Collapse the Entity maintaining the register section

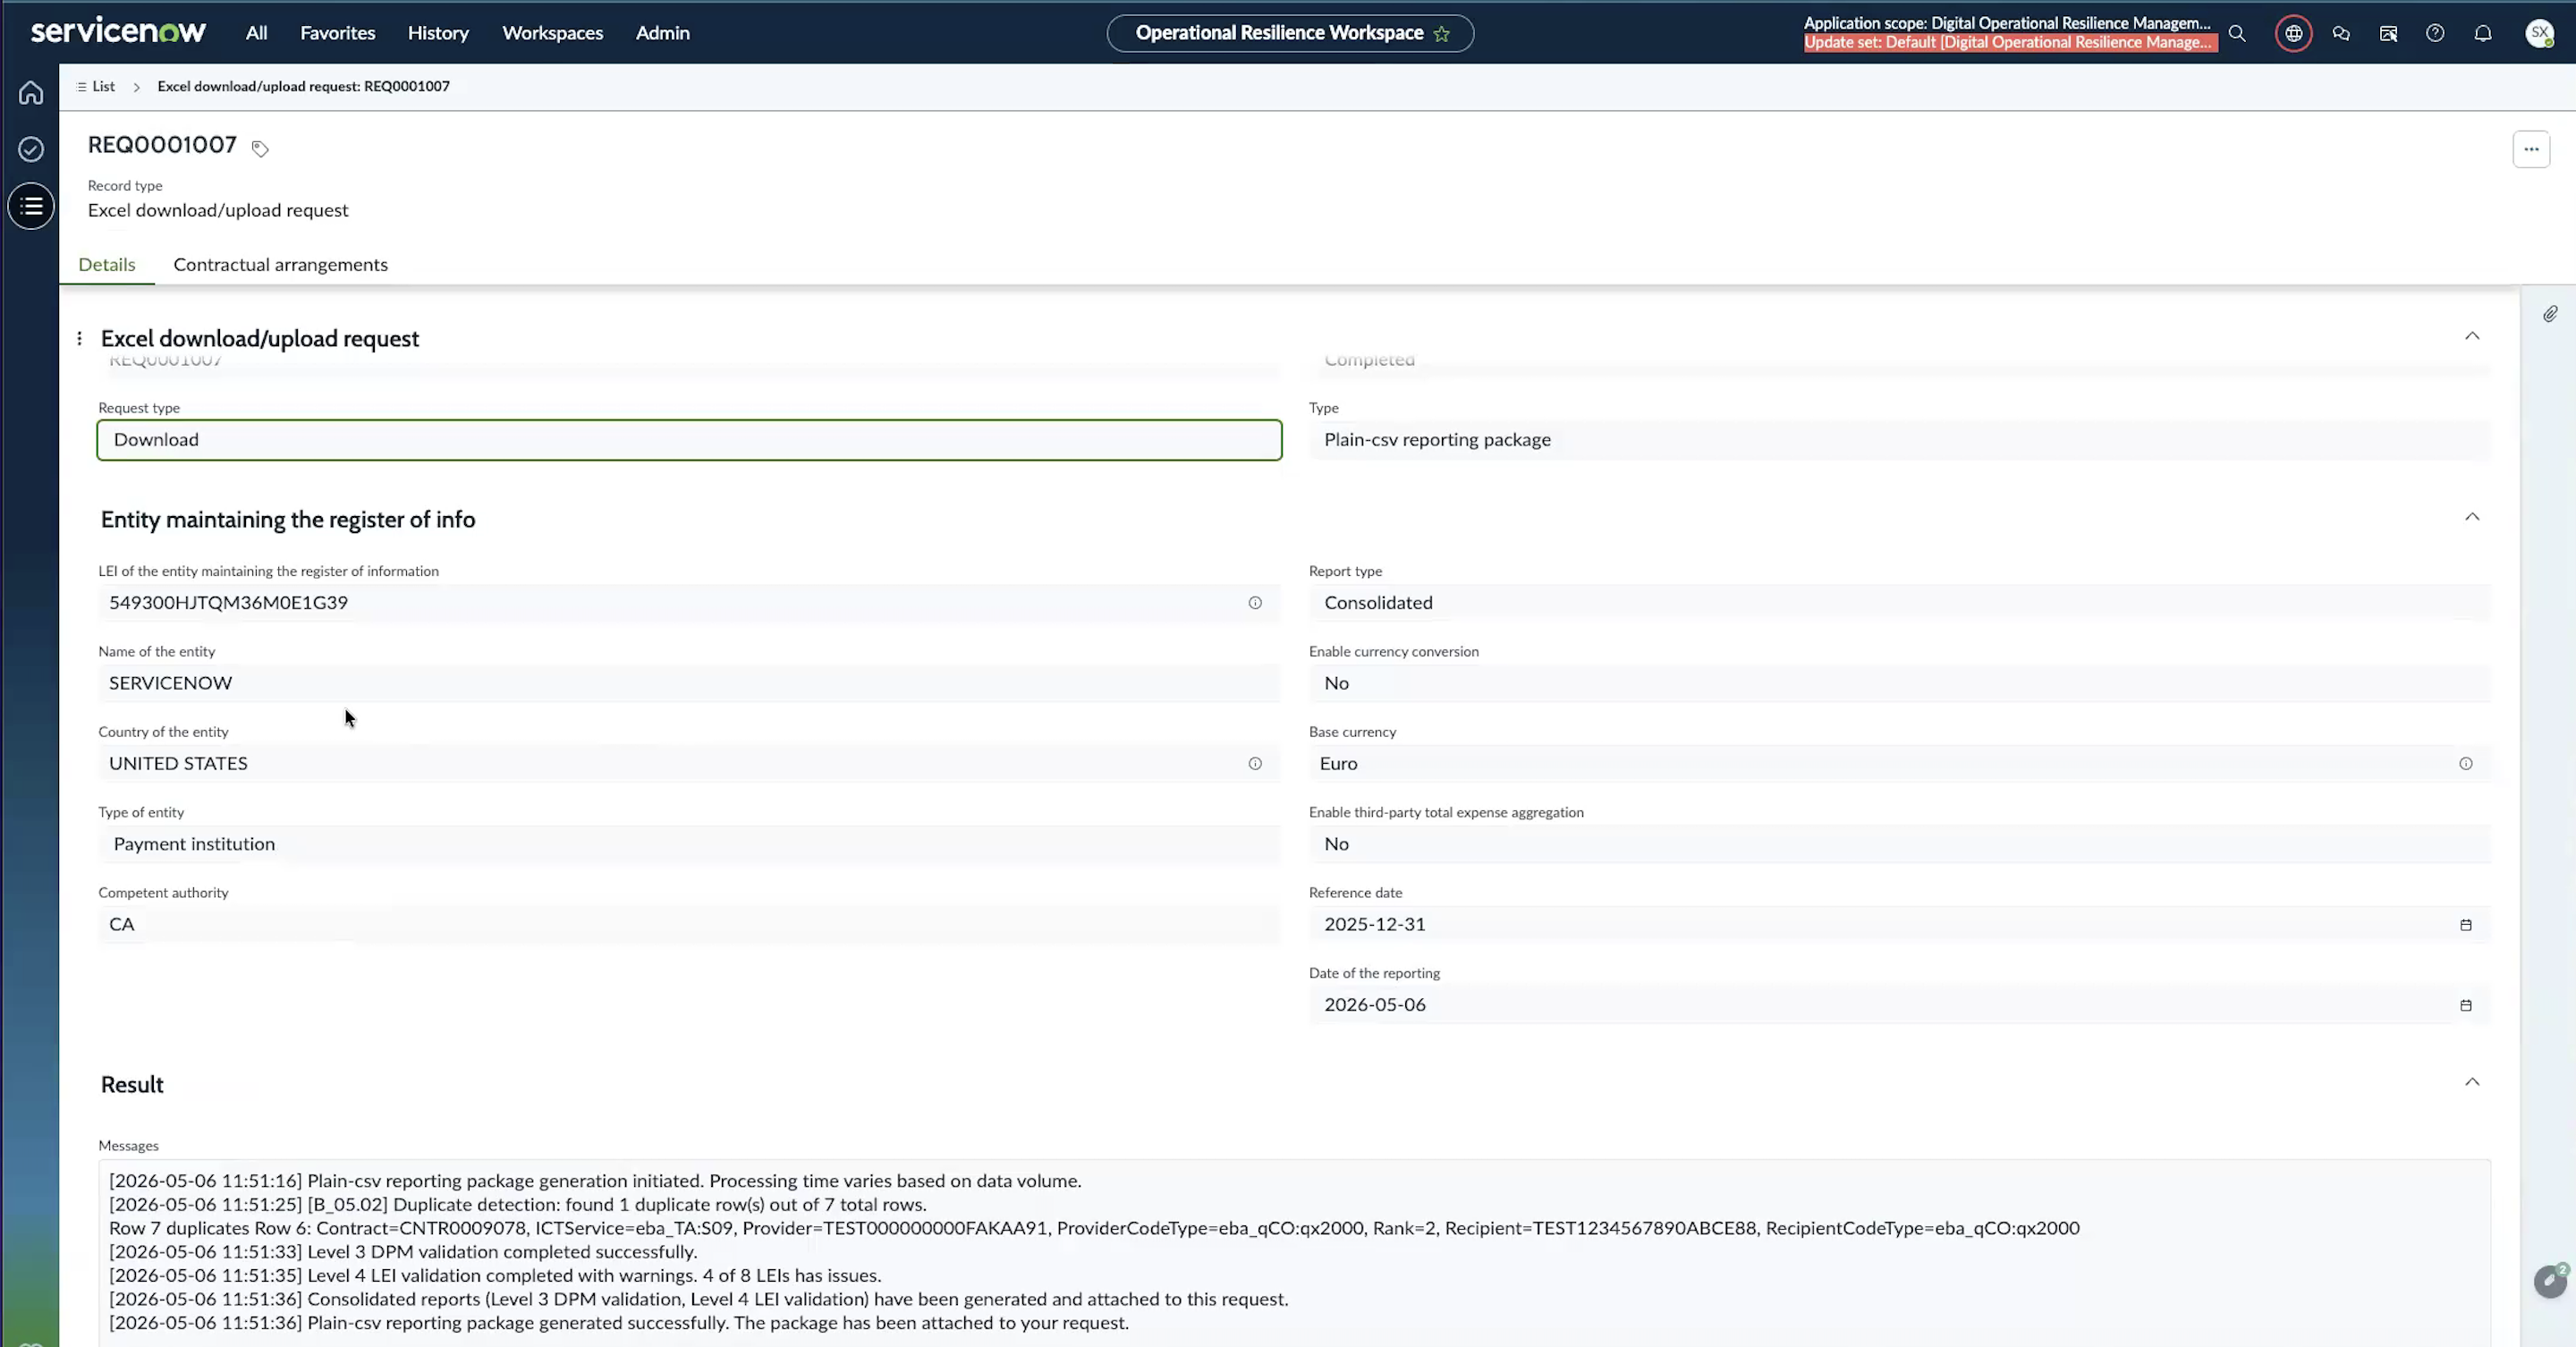[2472, 517]
